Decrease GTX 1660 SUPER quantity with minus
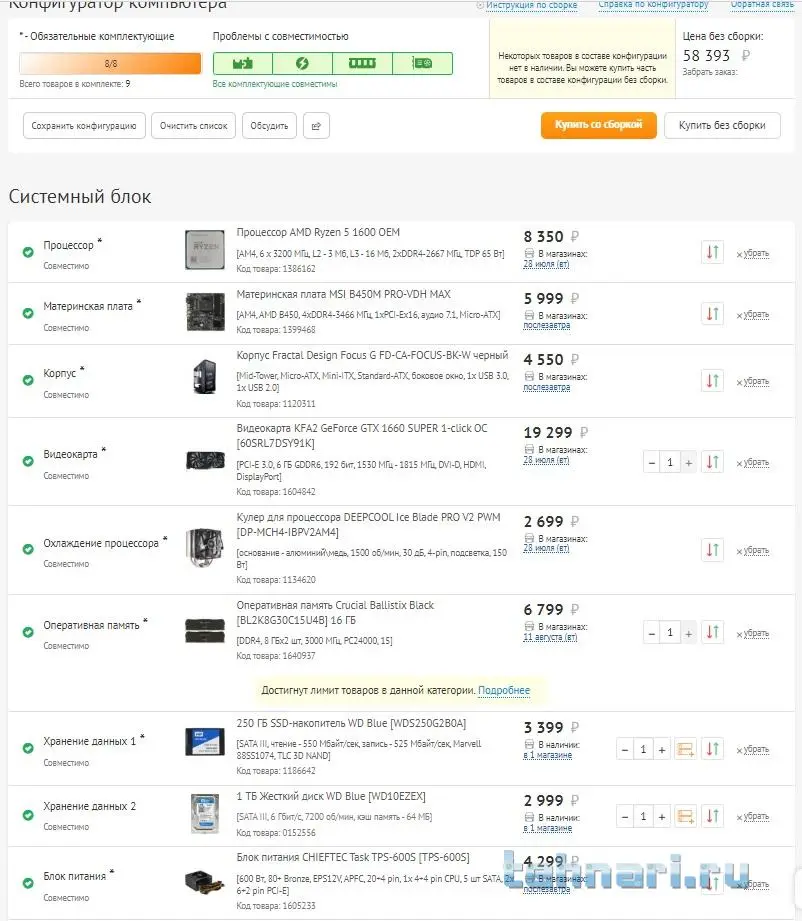 (x=652, y=463)
